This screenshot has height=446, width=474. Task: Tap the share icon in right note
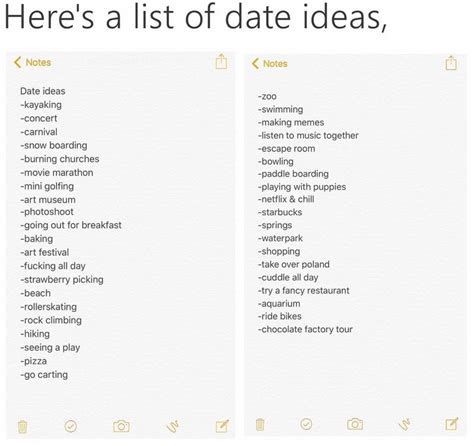(451, 63)
